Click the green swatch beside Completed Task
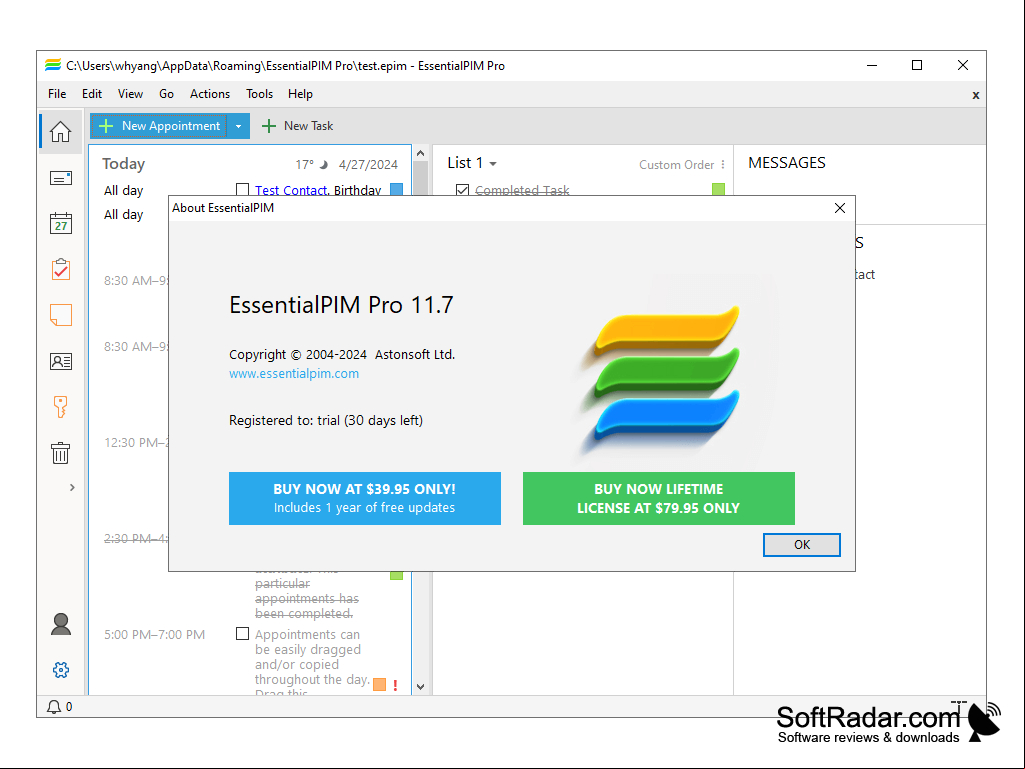1025x769 pixels. (718, 190)
